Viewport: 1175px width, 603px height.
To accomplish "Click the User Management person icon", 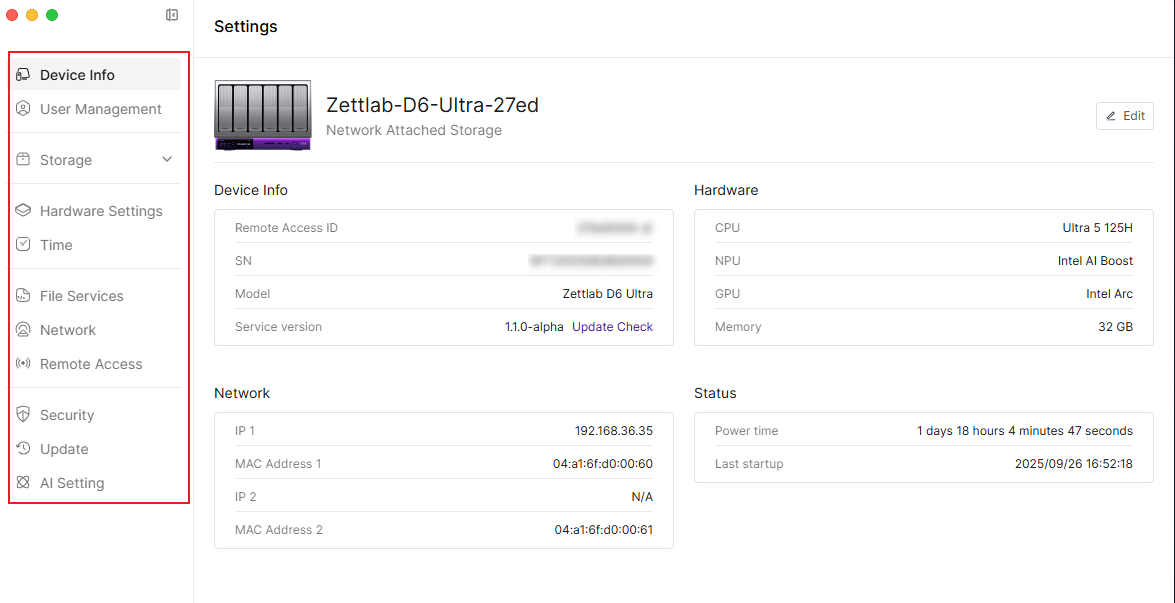I will [23, 109].
